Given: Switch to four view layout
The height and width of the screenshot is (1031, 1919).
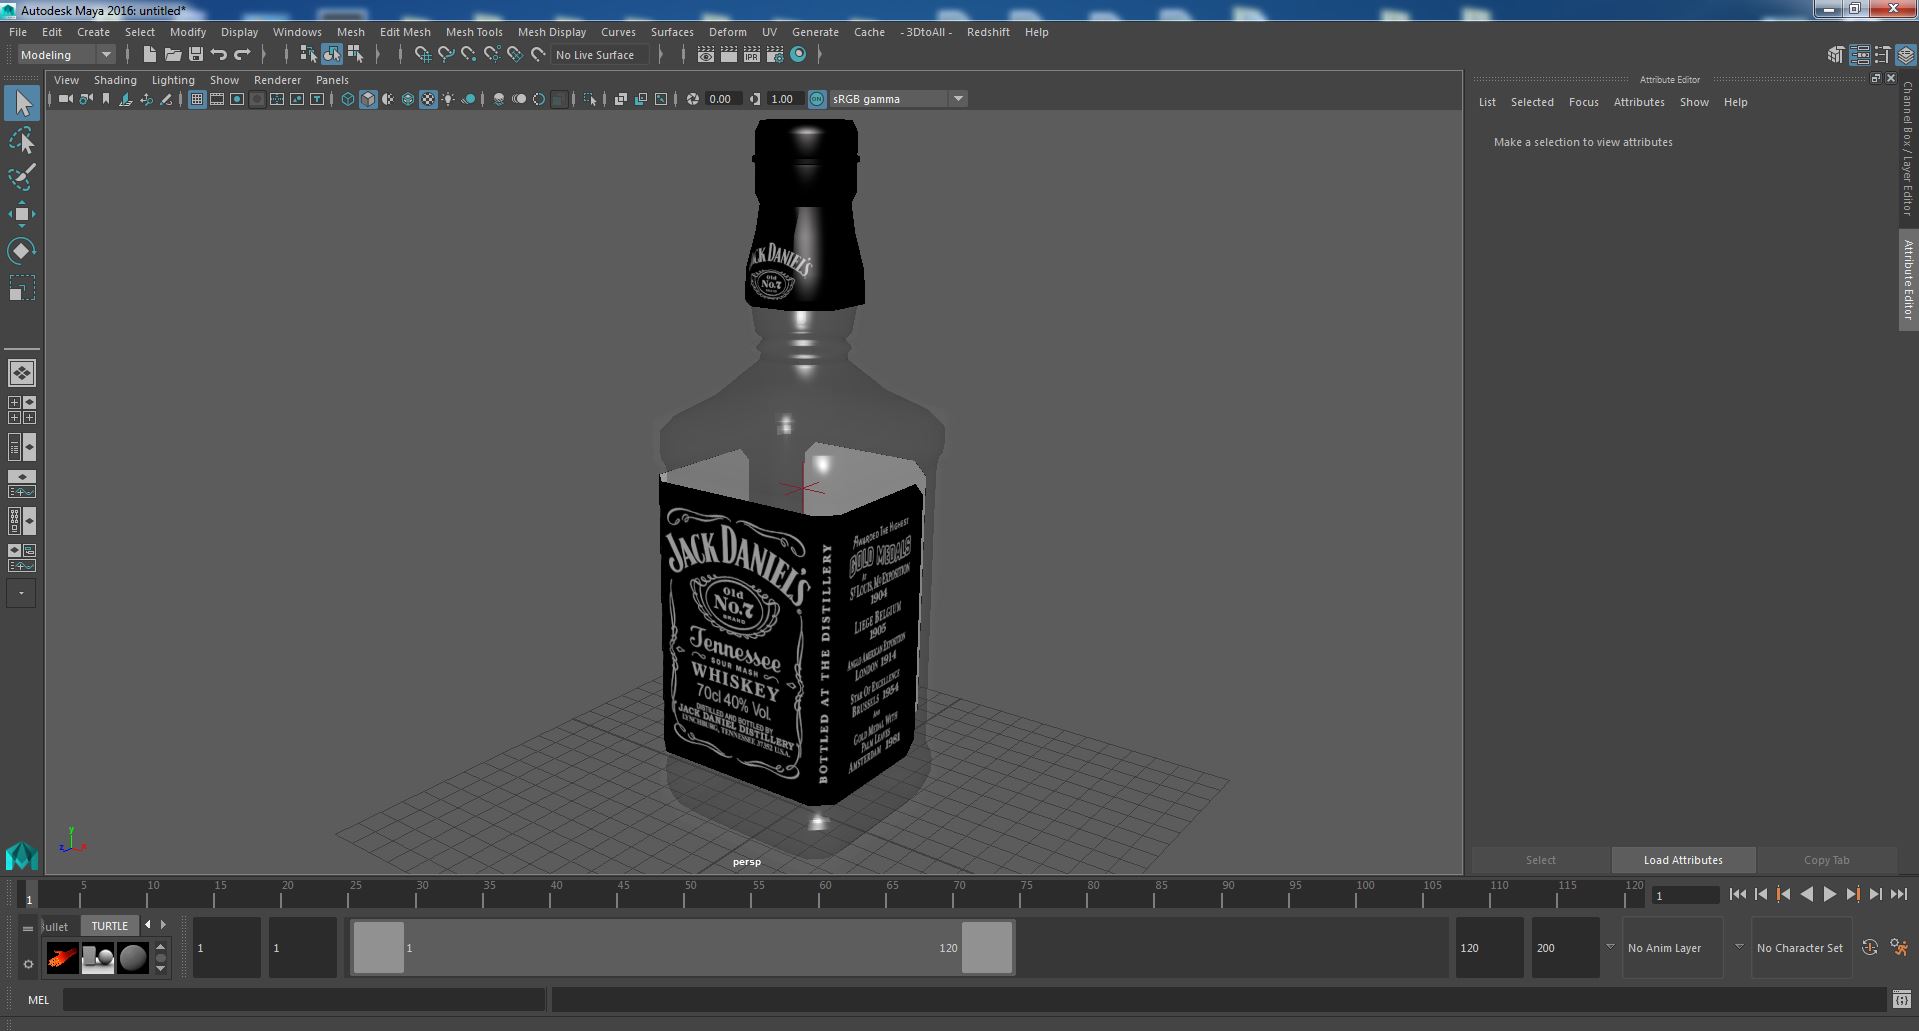Looking at the screenshot, I should click(22, 410).
